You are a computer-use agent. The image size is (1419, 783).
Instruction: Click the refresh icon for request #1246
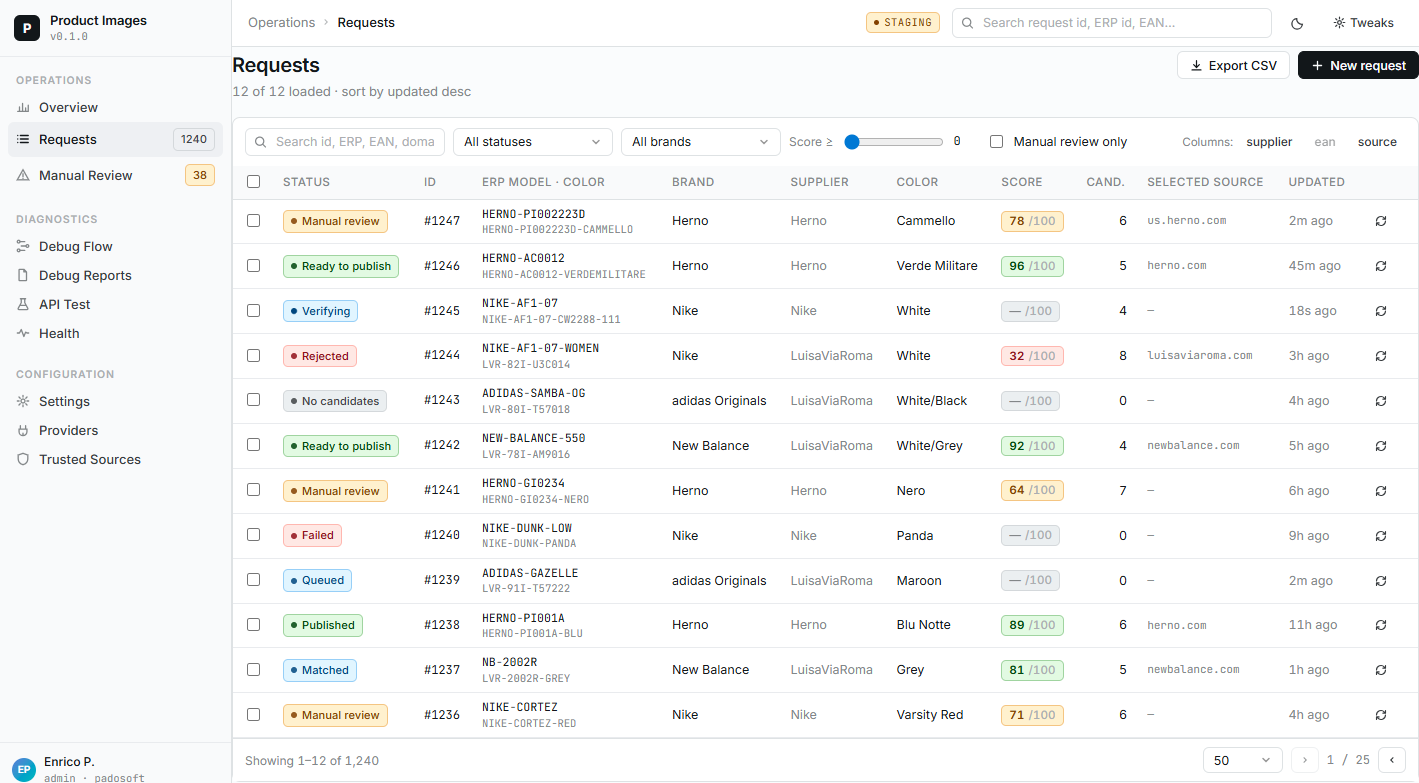1381,266
